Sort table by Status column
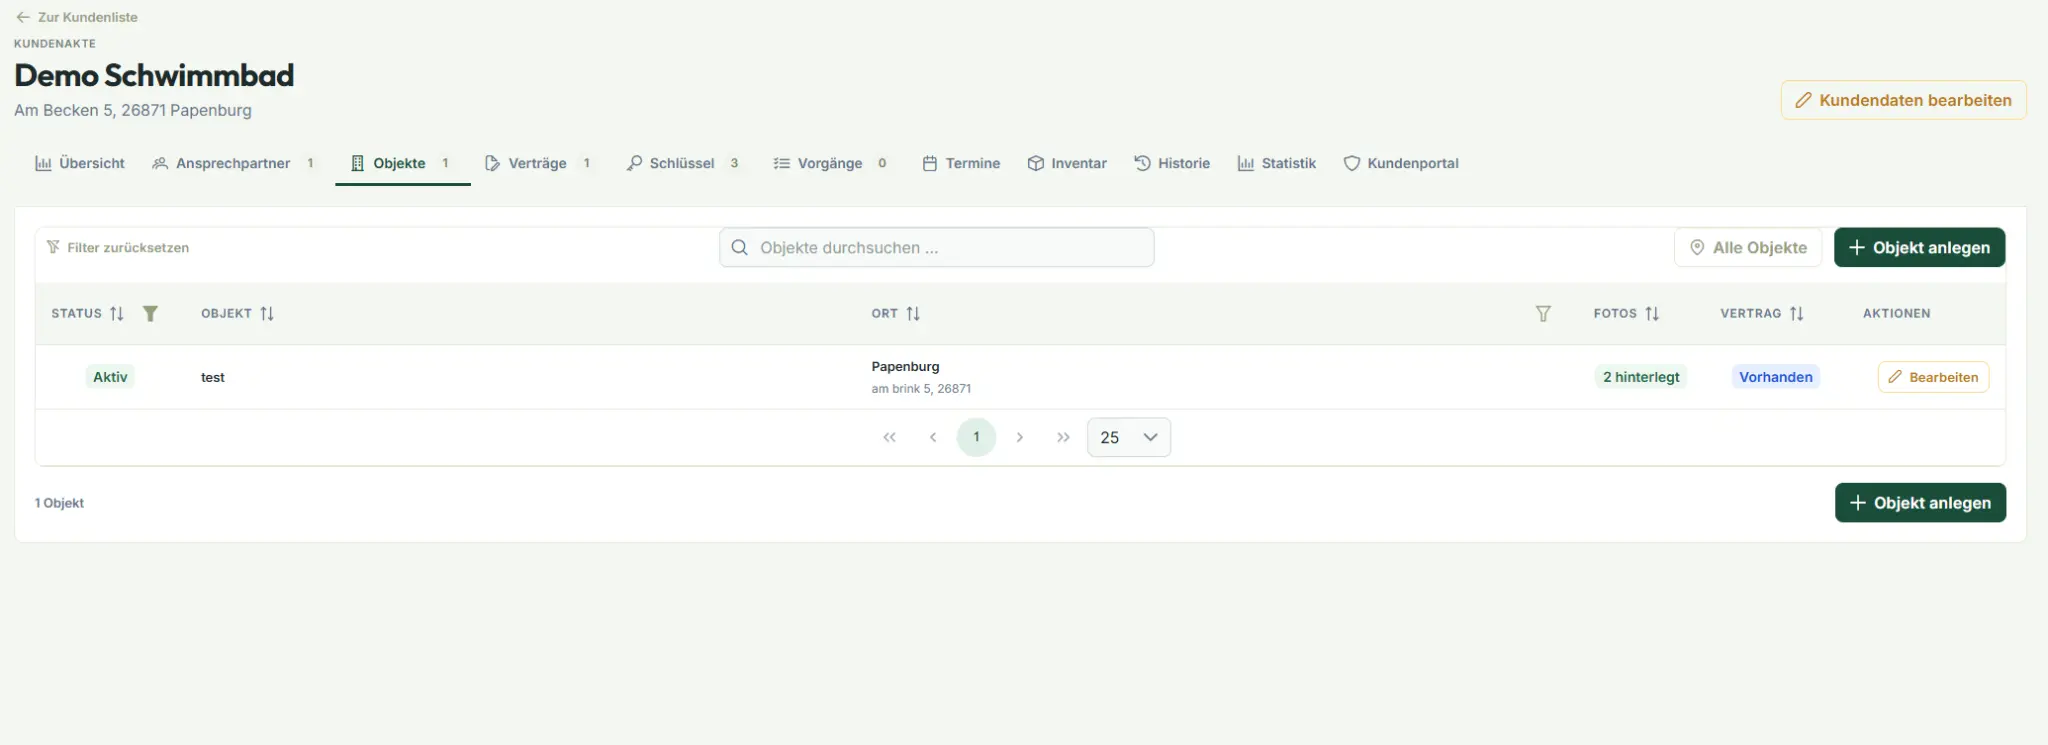This screenshot has height=745, width=2048. pyautogui.click(x=117, y=314)
